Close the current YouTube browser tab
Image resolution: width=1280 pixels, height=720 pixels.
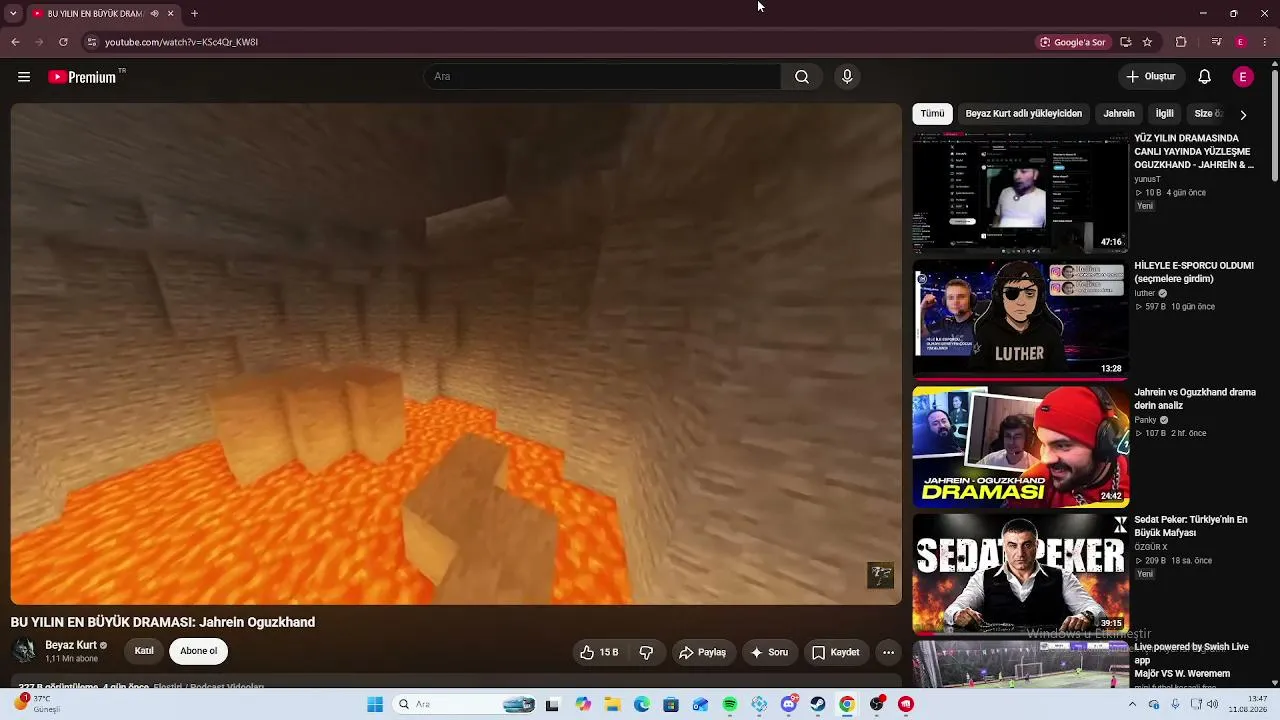click(x=170, y=14)
